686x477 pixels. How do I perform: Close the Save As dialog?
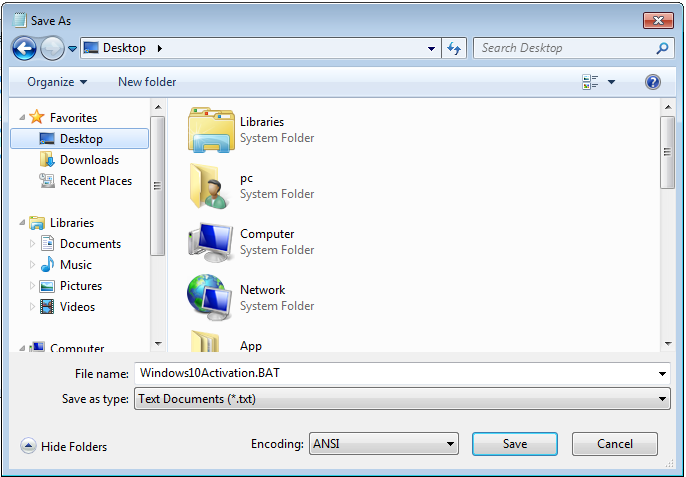tap(658, 20)
